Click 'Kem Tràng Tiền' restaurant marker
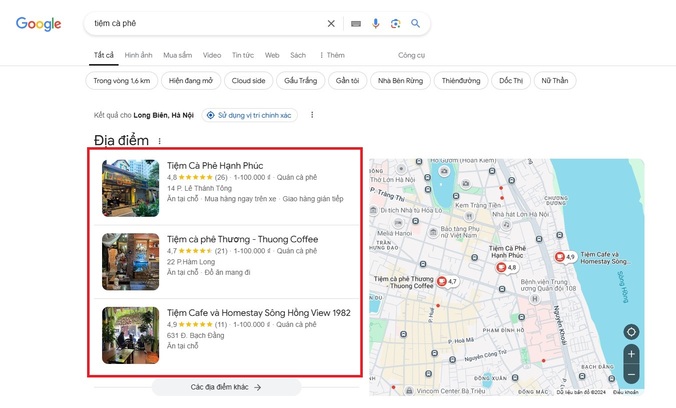 point(469,216)
